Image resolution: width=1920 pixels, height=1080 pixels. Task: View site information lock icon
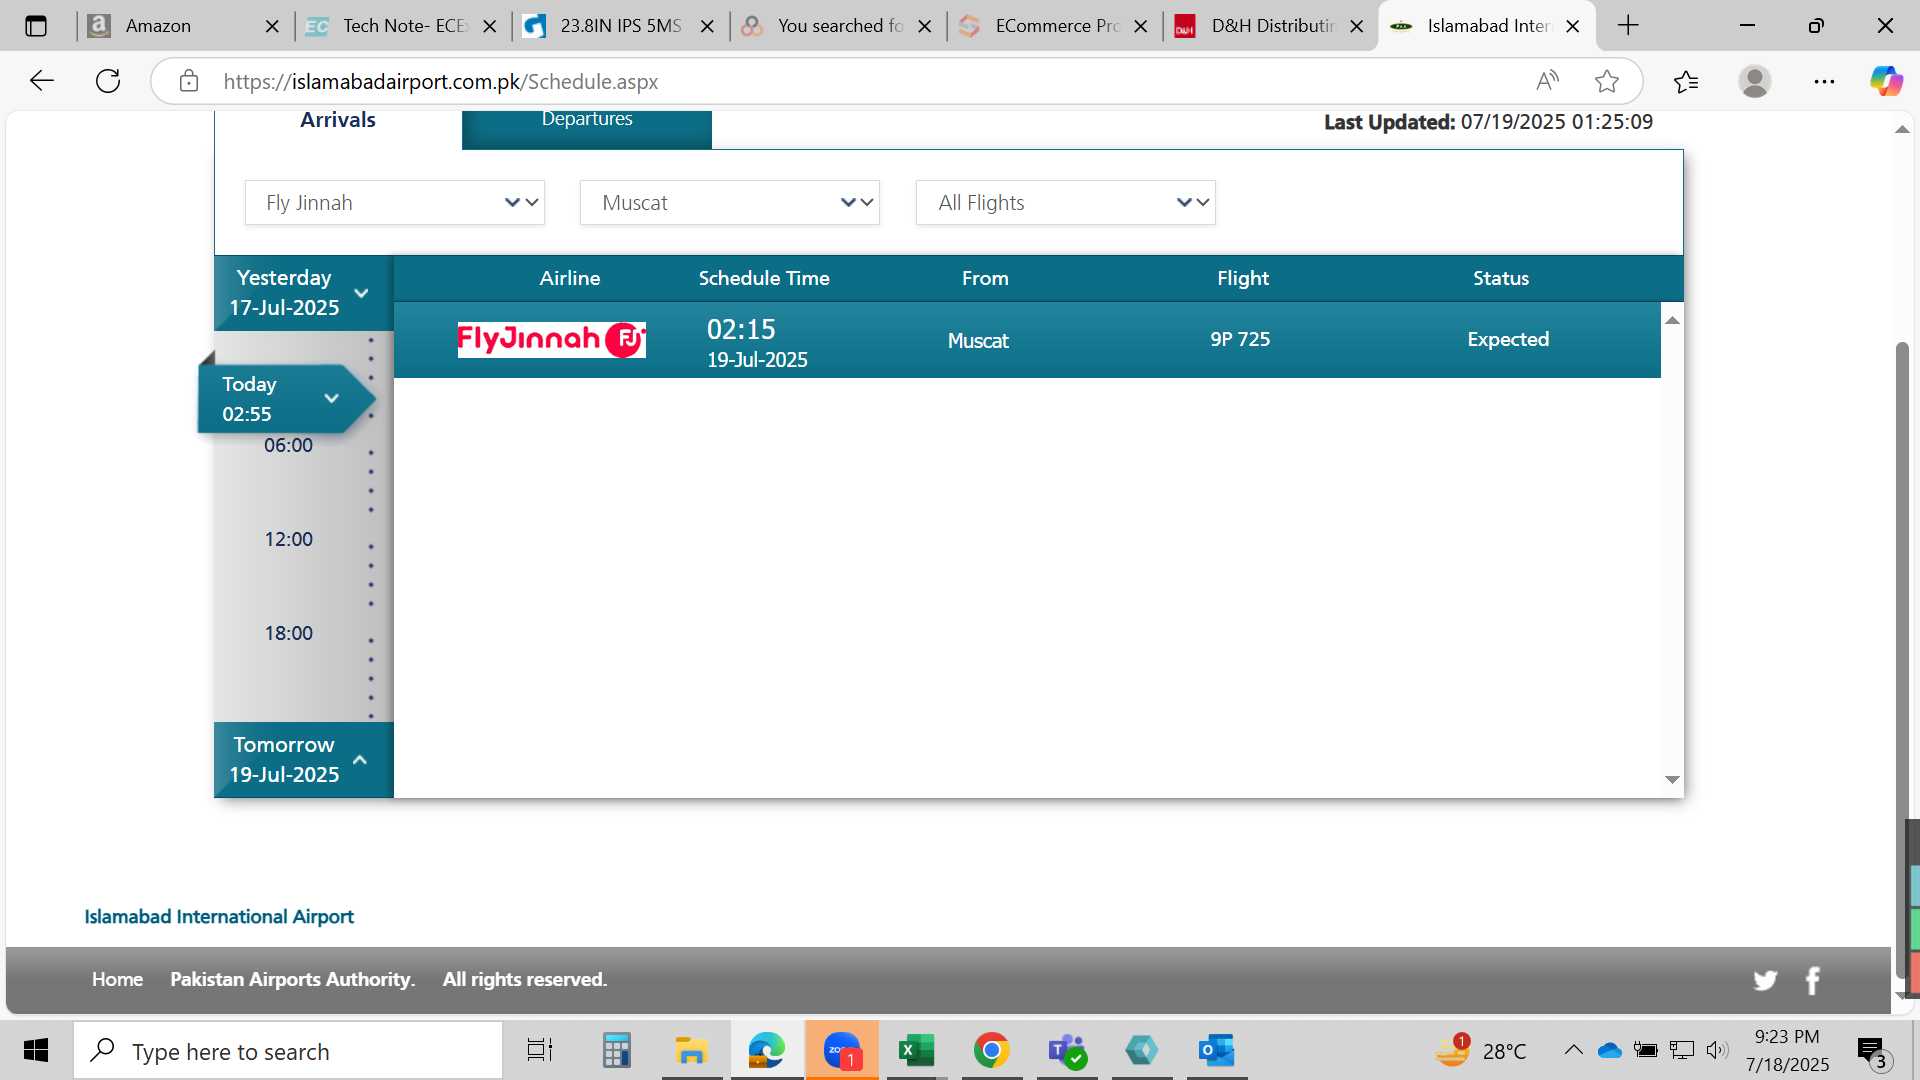tap(189, 81)
